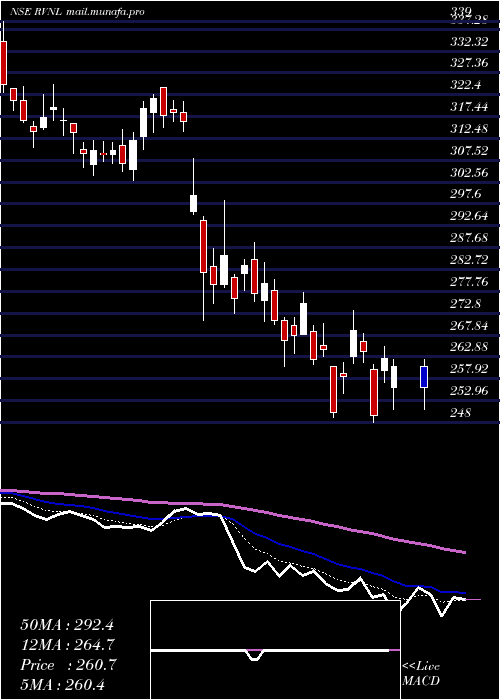The width and height of the screenshot is (500, 700).
Task: Click the Price : 260.7 readout
Action: [68, 665]
